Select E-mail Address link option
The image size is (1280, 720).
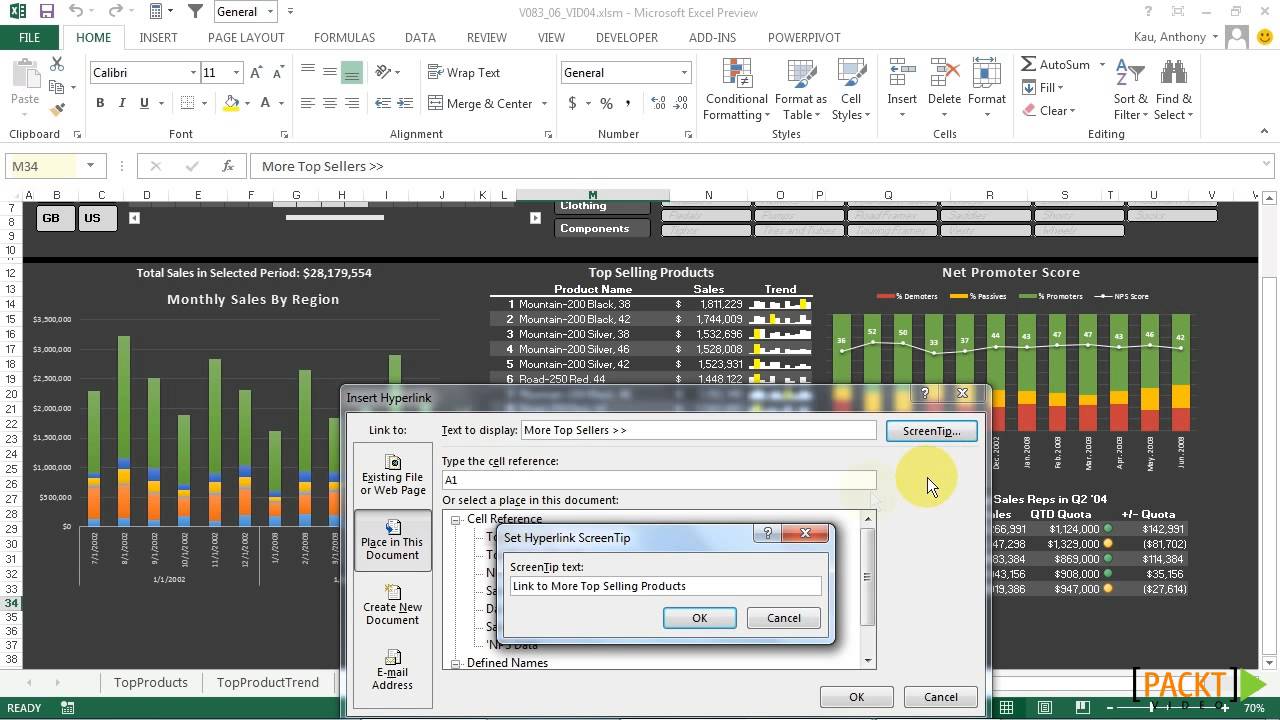pyautogui.click(x=393, y=669)
